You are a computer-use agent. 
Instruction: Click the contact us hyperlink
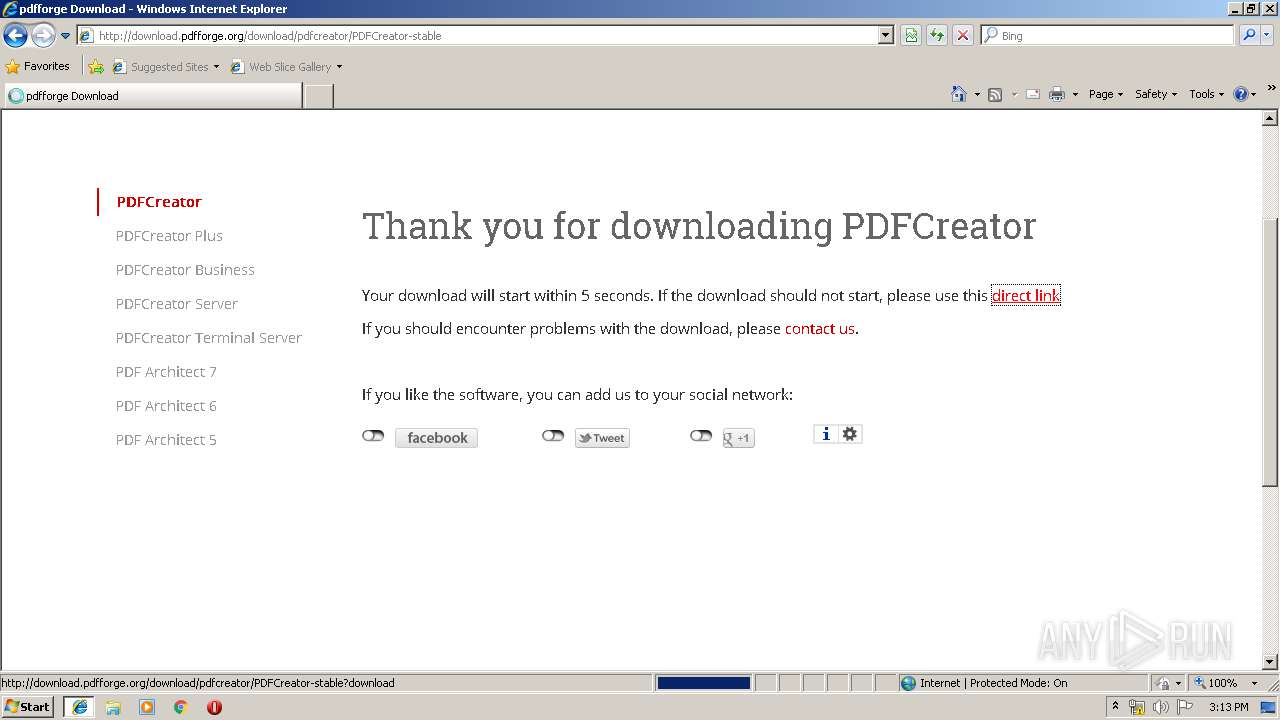(x=820, y=329)
